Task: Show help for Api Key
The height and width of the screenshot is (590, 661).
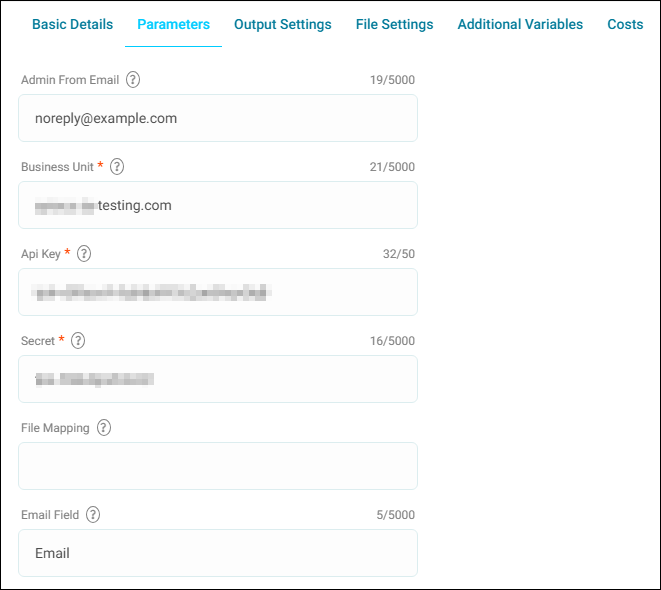Action: (84, 254)
